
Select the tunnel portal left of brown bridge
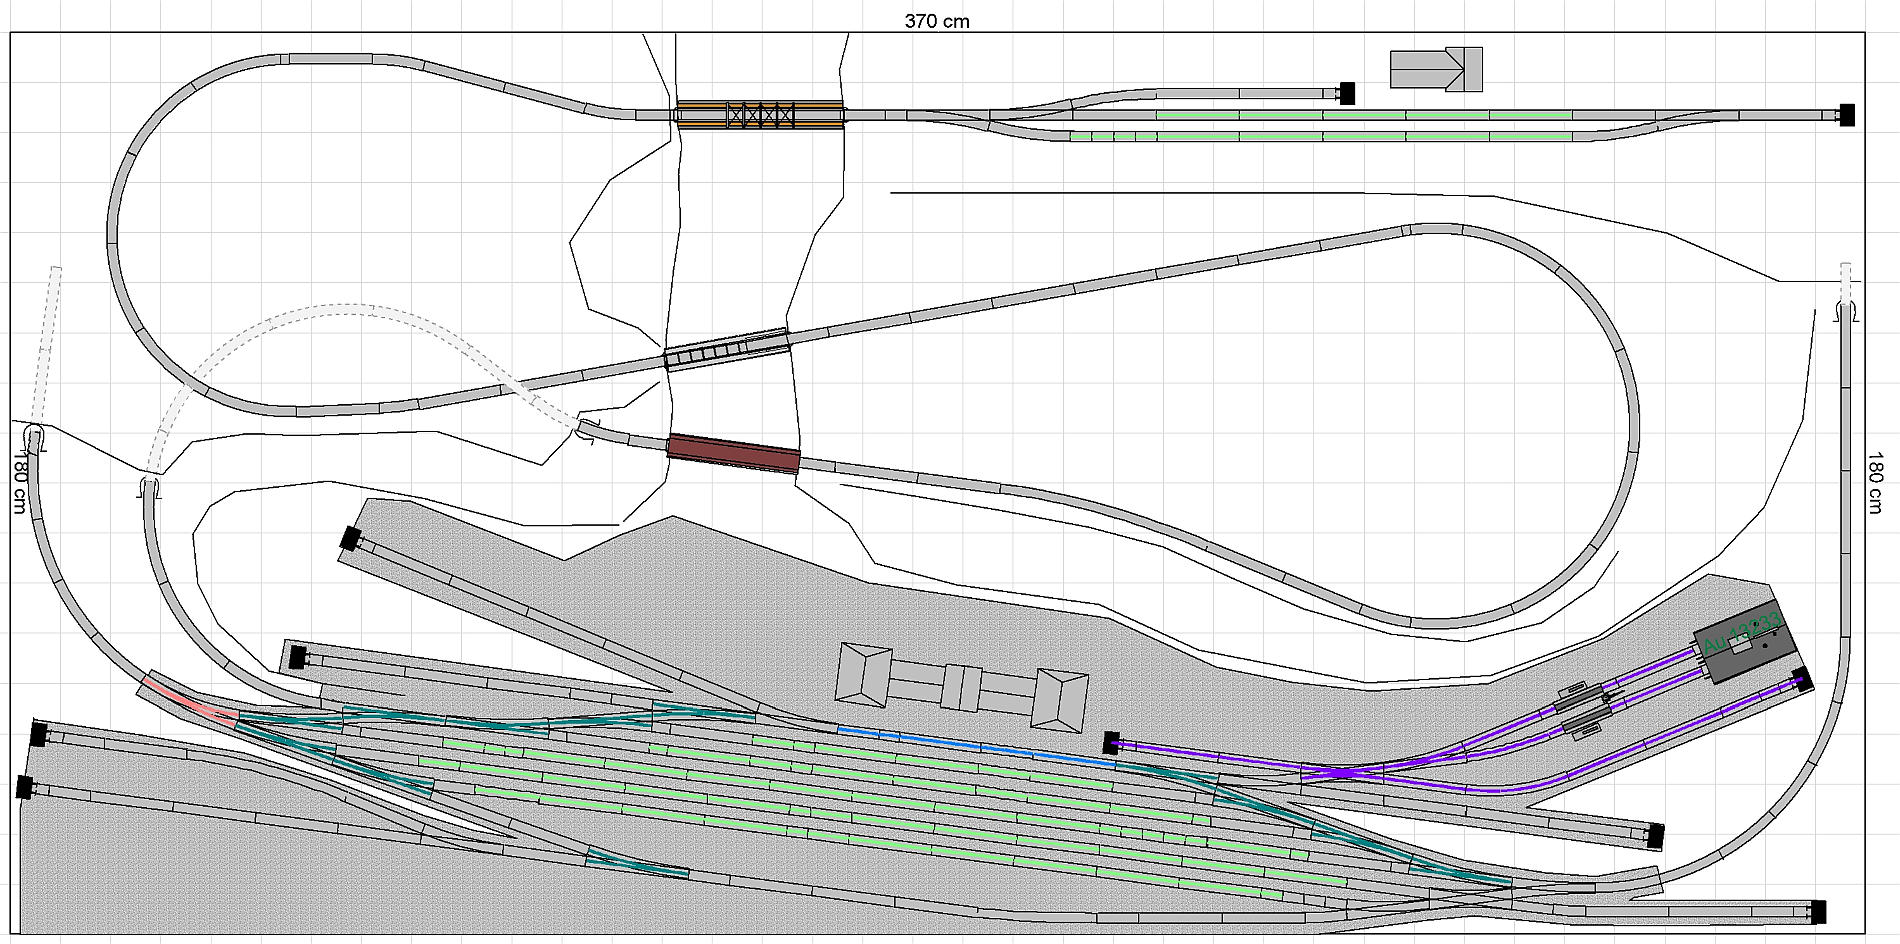click(x=587, y=431)
